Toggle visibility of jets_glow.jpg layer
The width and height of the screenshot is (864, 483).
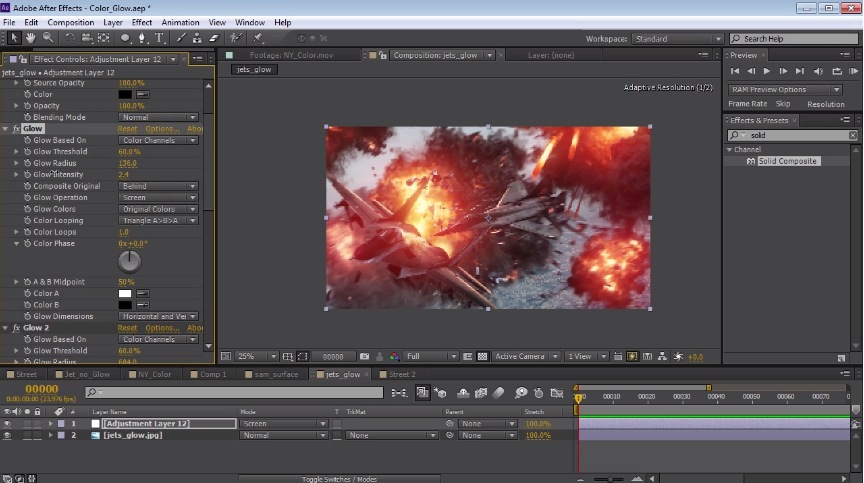(x=8, y=436)
